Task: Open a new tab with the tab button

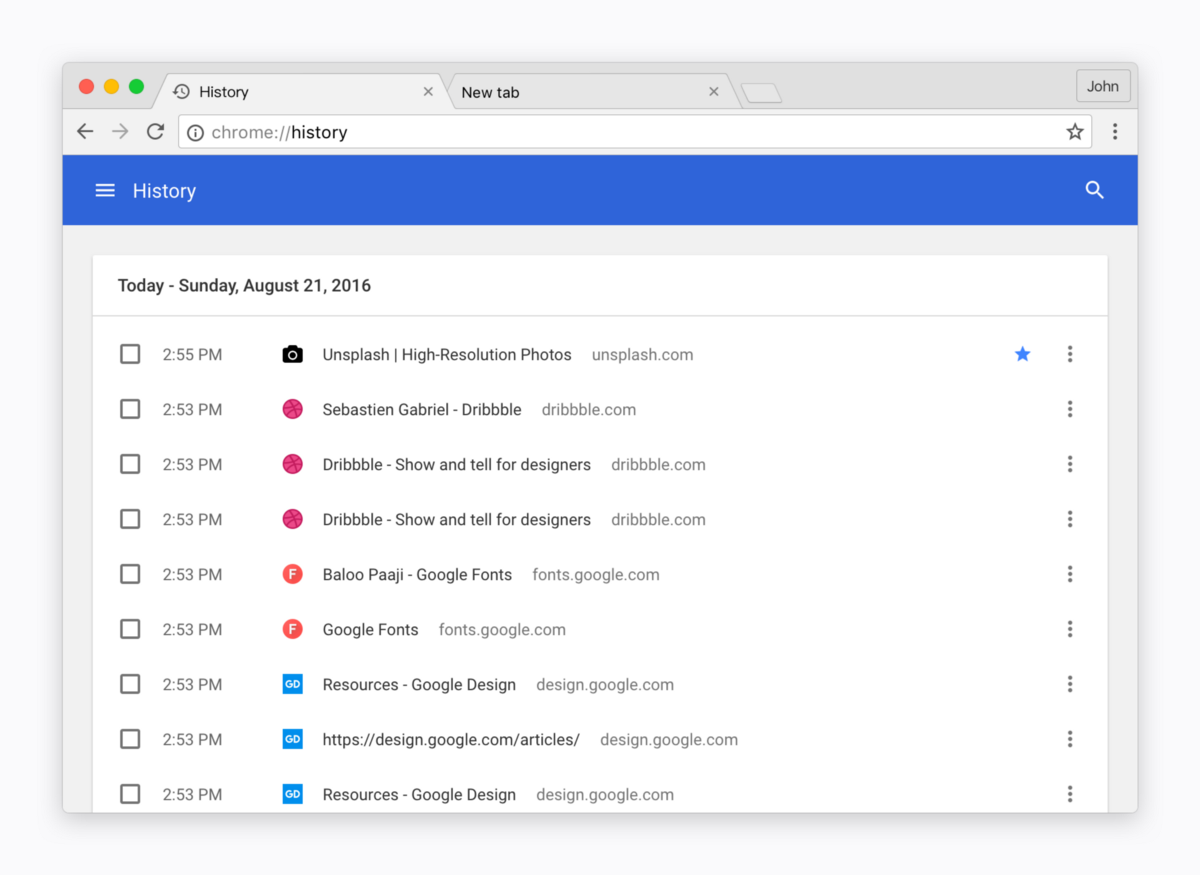Action: 762,93
